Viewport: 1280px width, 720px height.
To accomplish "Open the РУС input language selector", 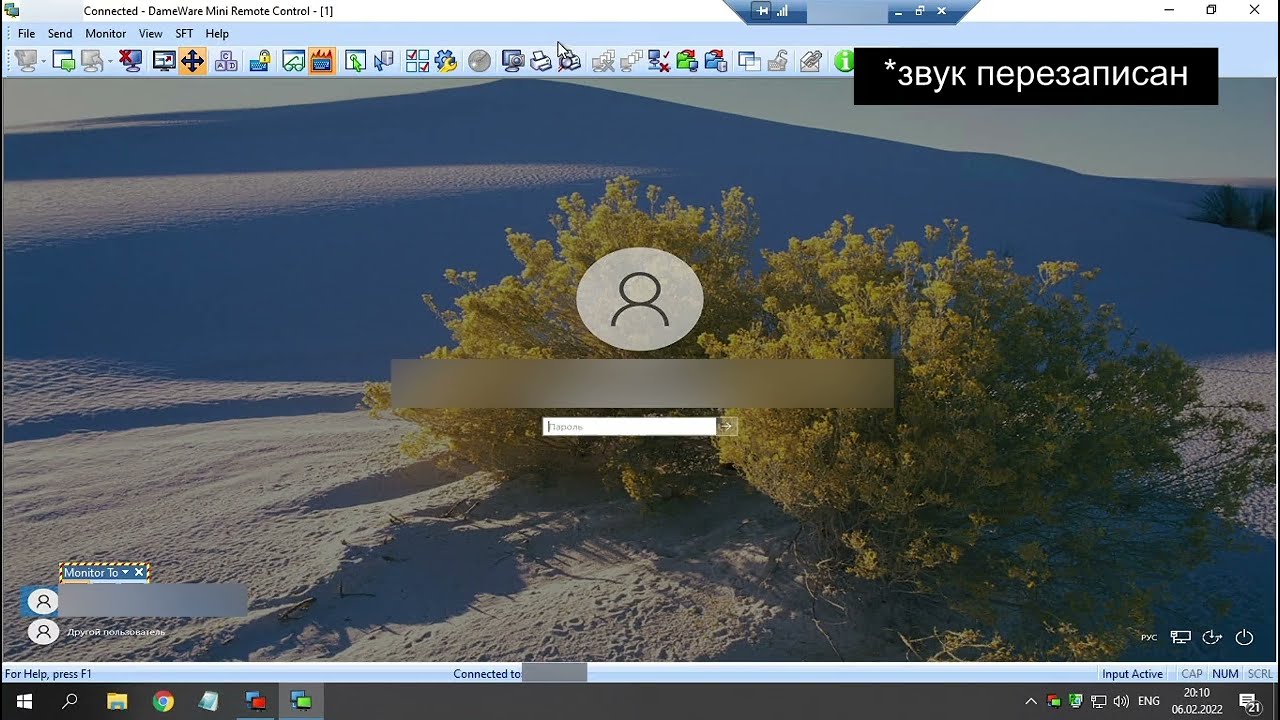I will tap(1149, 637).
